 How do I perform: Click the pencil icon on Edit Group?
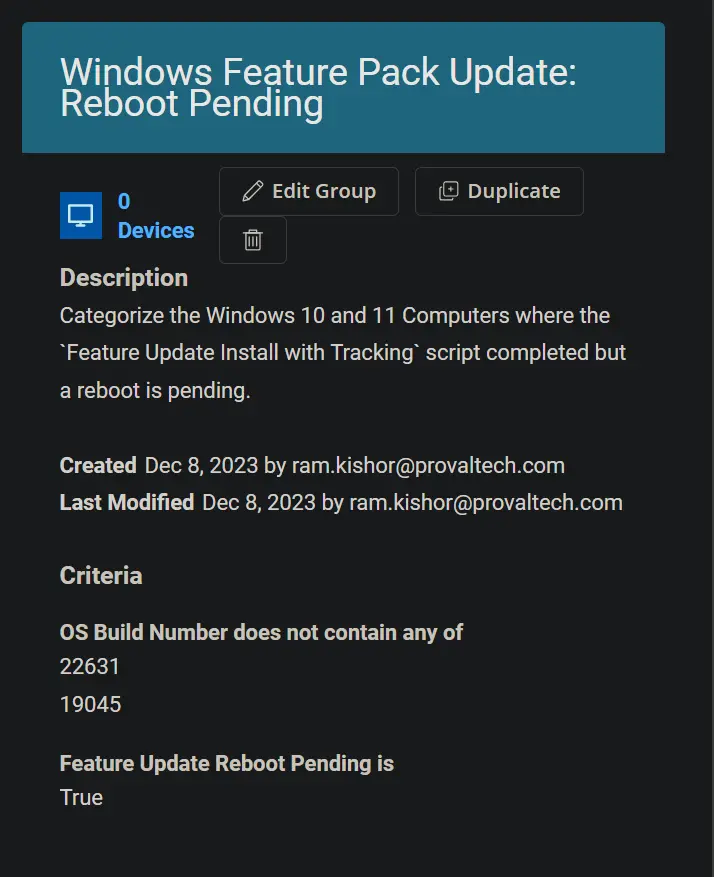click(252, 191)
